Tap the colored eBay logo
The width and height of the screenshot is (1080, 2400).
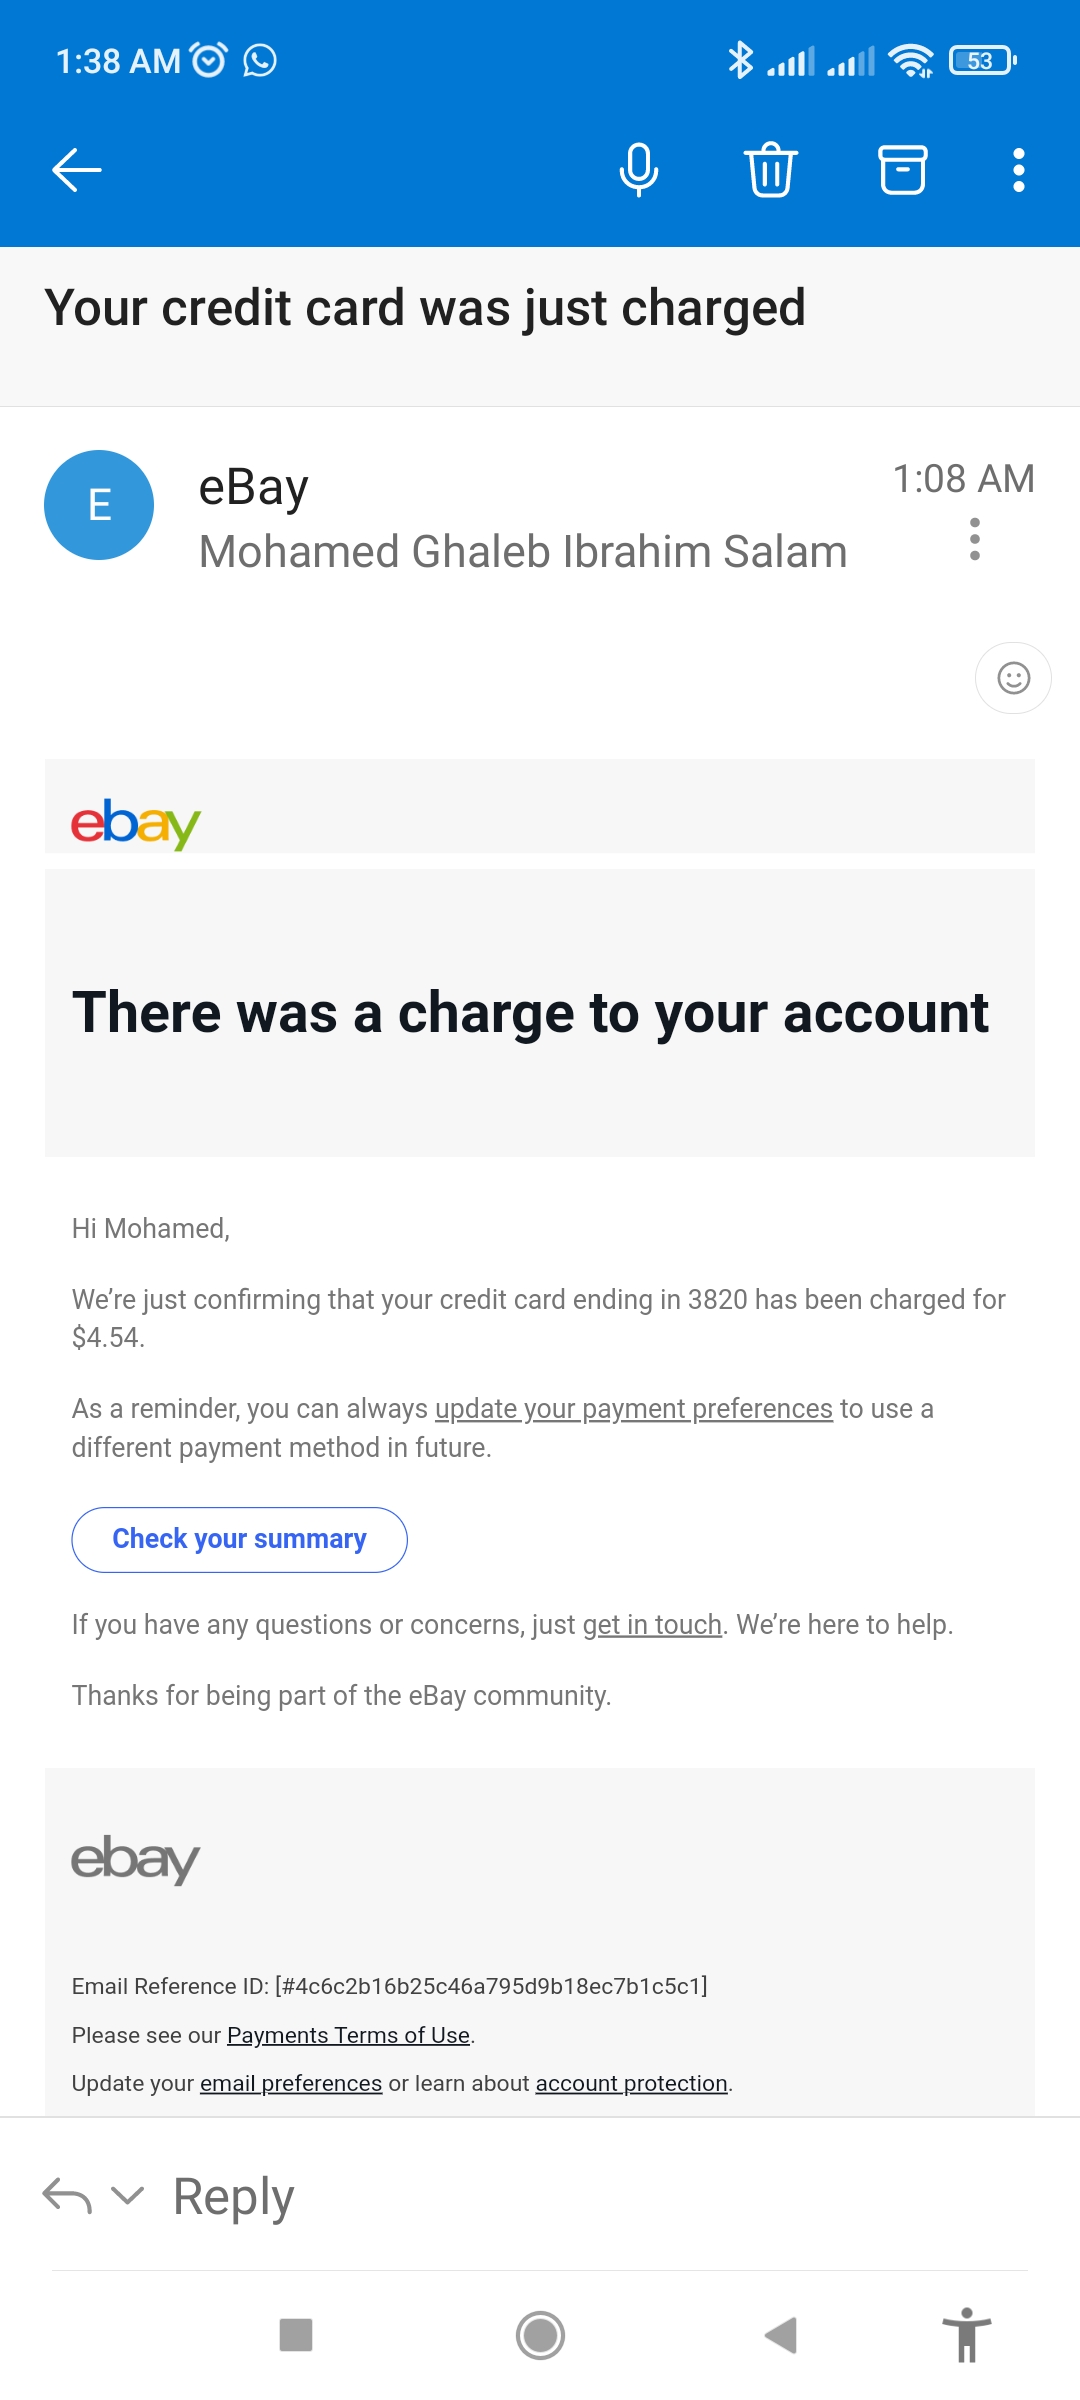click(x=136, y=824)
